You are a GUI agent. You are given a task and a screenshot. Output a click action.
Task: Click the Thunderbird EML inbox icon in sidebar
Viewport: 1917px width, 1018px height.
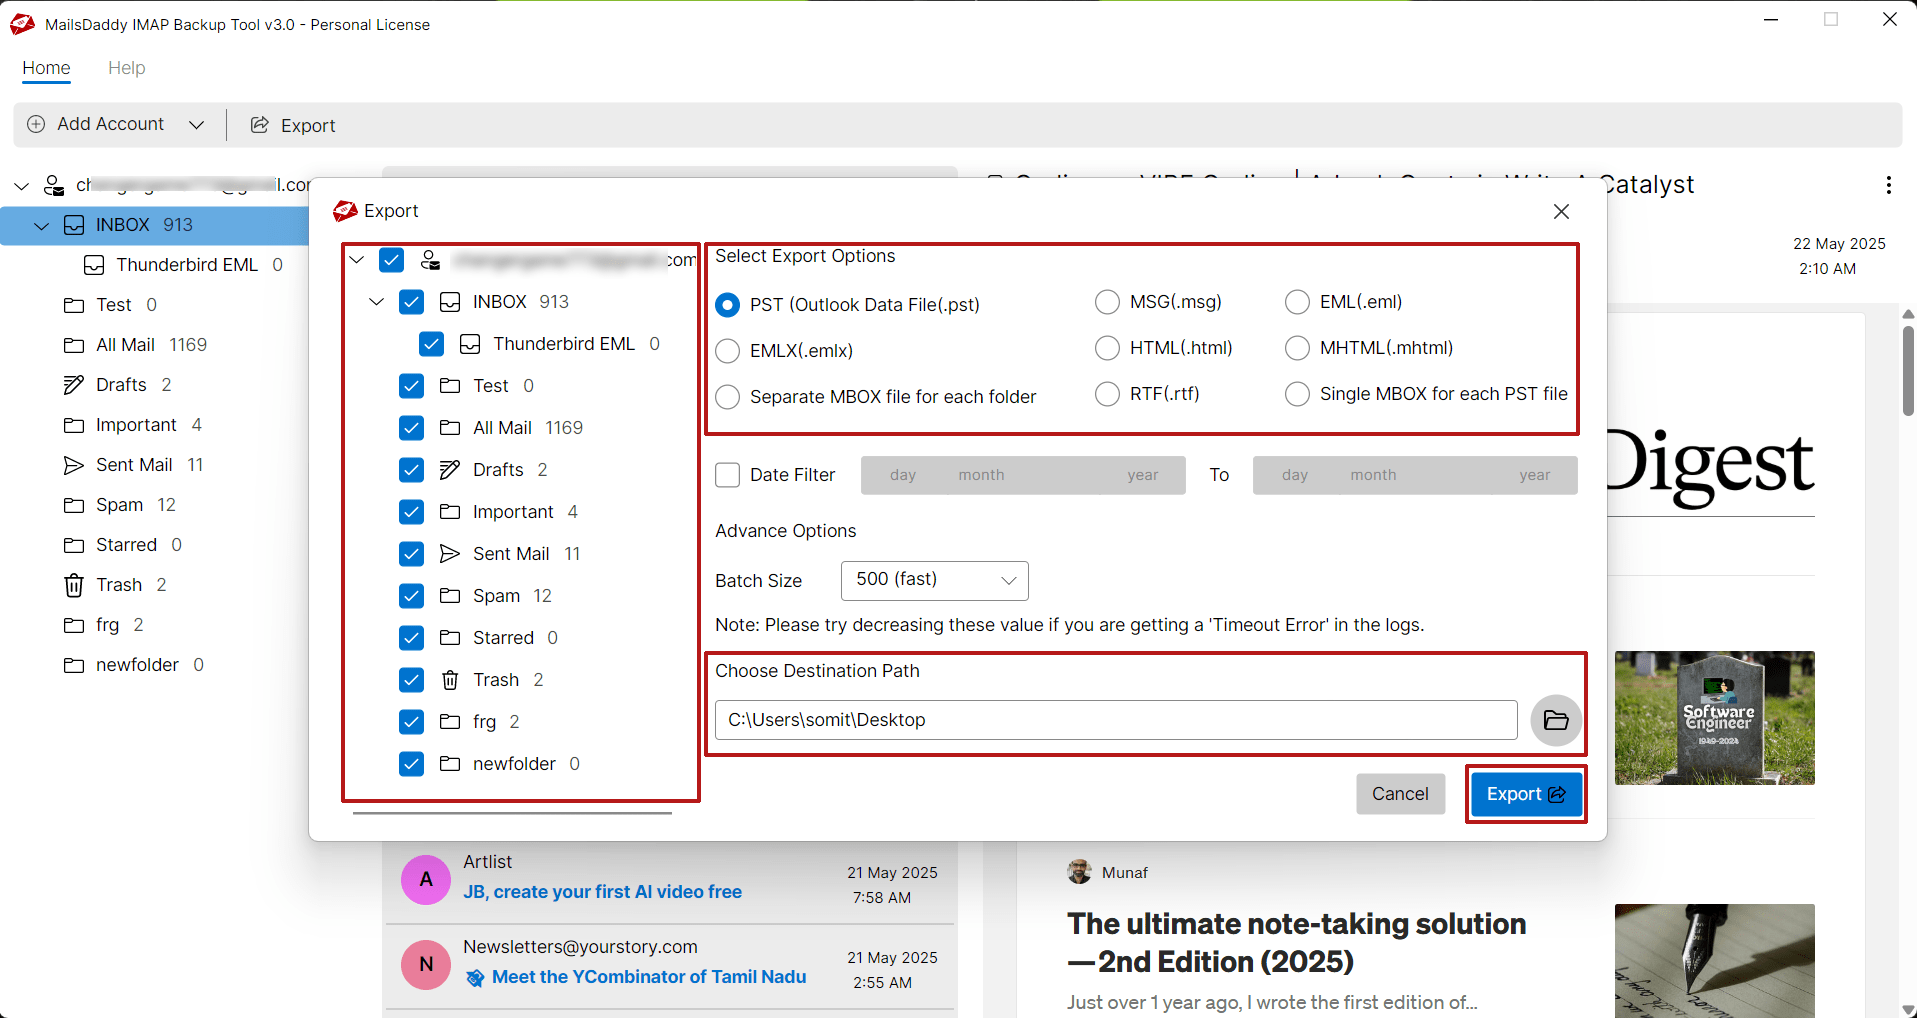[94, 265]
